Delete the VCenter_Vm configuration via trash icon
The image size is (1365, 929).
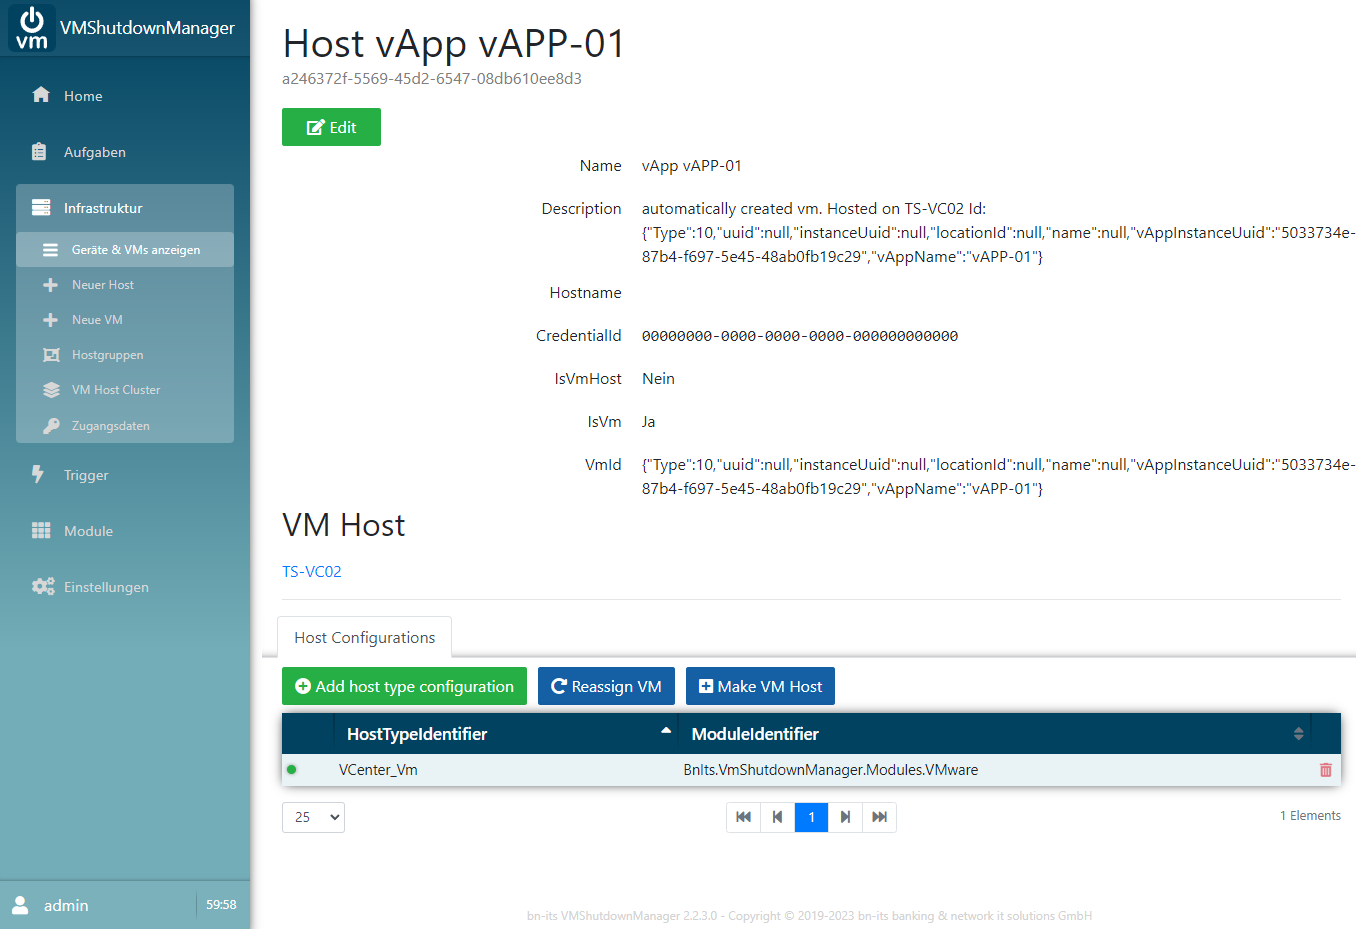pyautogui.click(x=1325, y=770)
